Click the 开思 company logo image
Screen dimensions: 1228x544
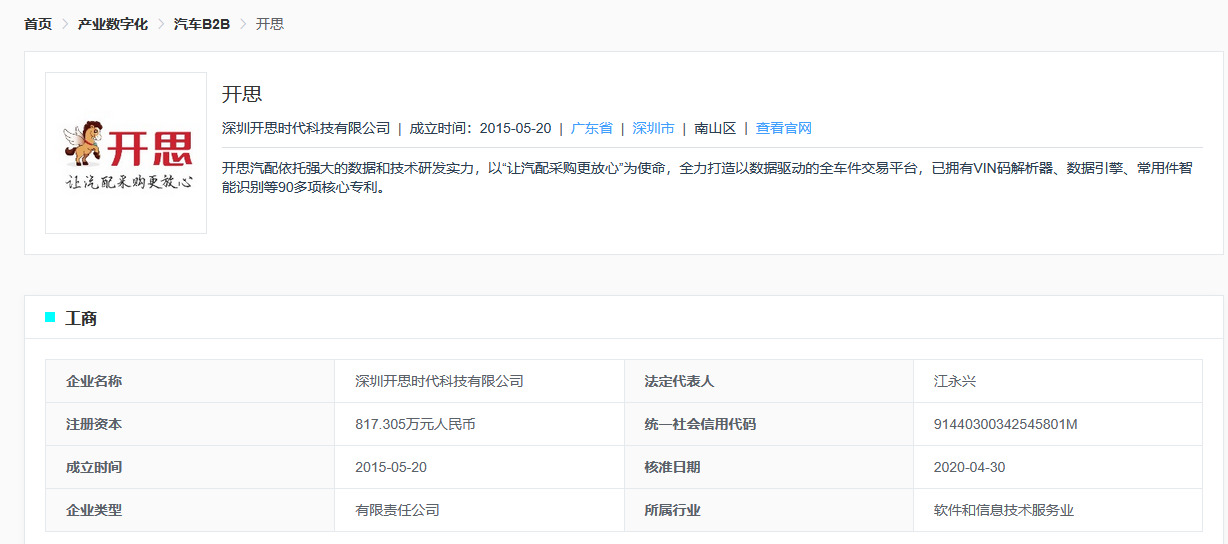(126, 153)
